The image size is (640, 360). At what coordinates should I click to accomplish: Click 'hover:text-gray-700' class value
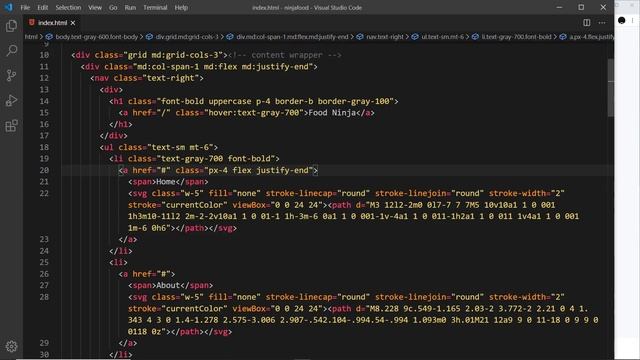click(254, 113)
